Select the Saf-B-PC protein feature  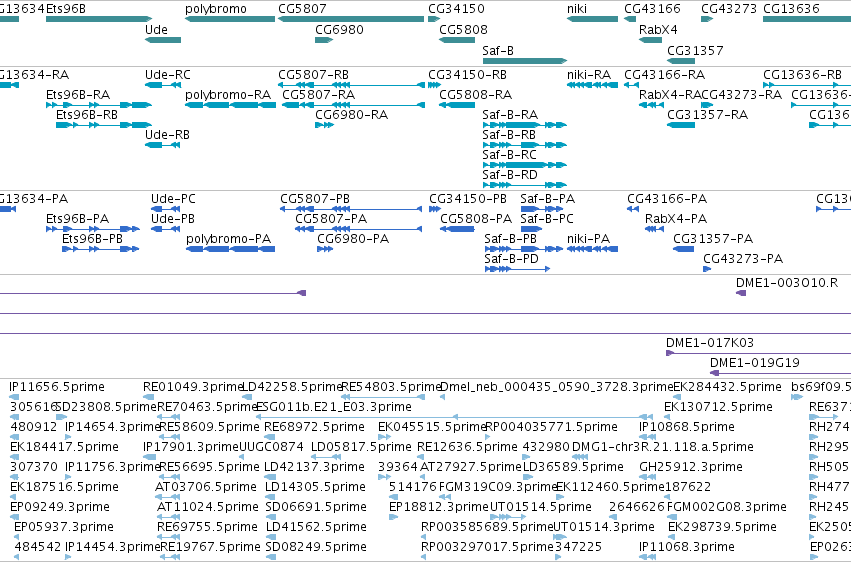[x=531, y=229]
